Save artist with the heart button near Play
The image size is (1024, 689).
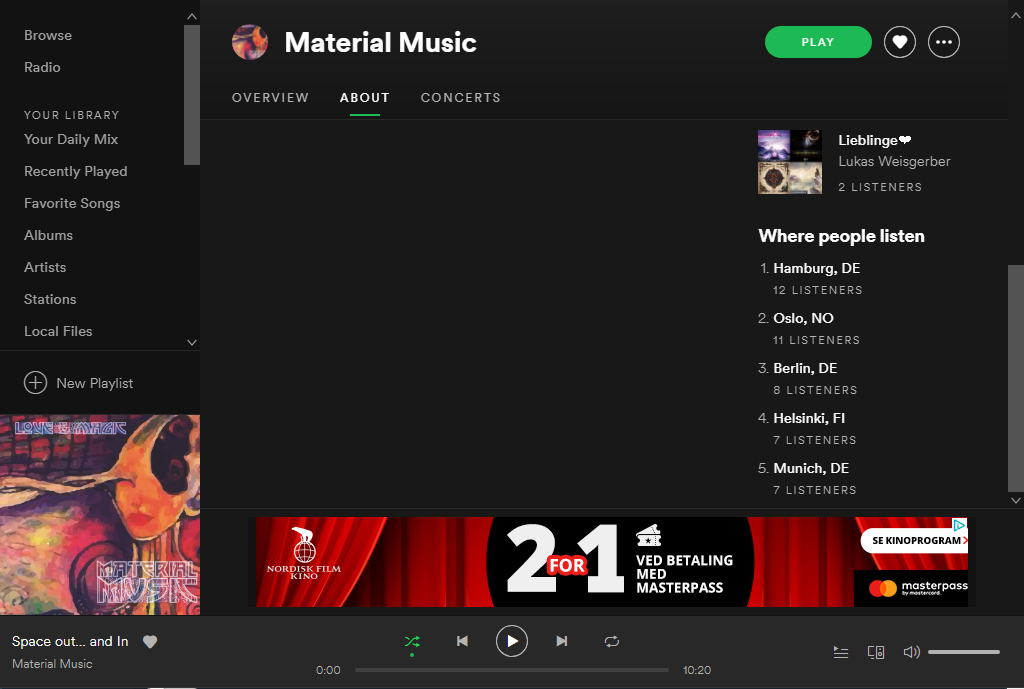coord(900,42)
